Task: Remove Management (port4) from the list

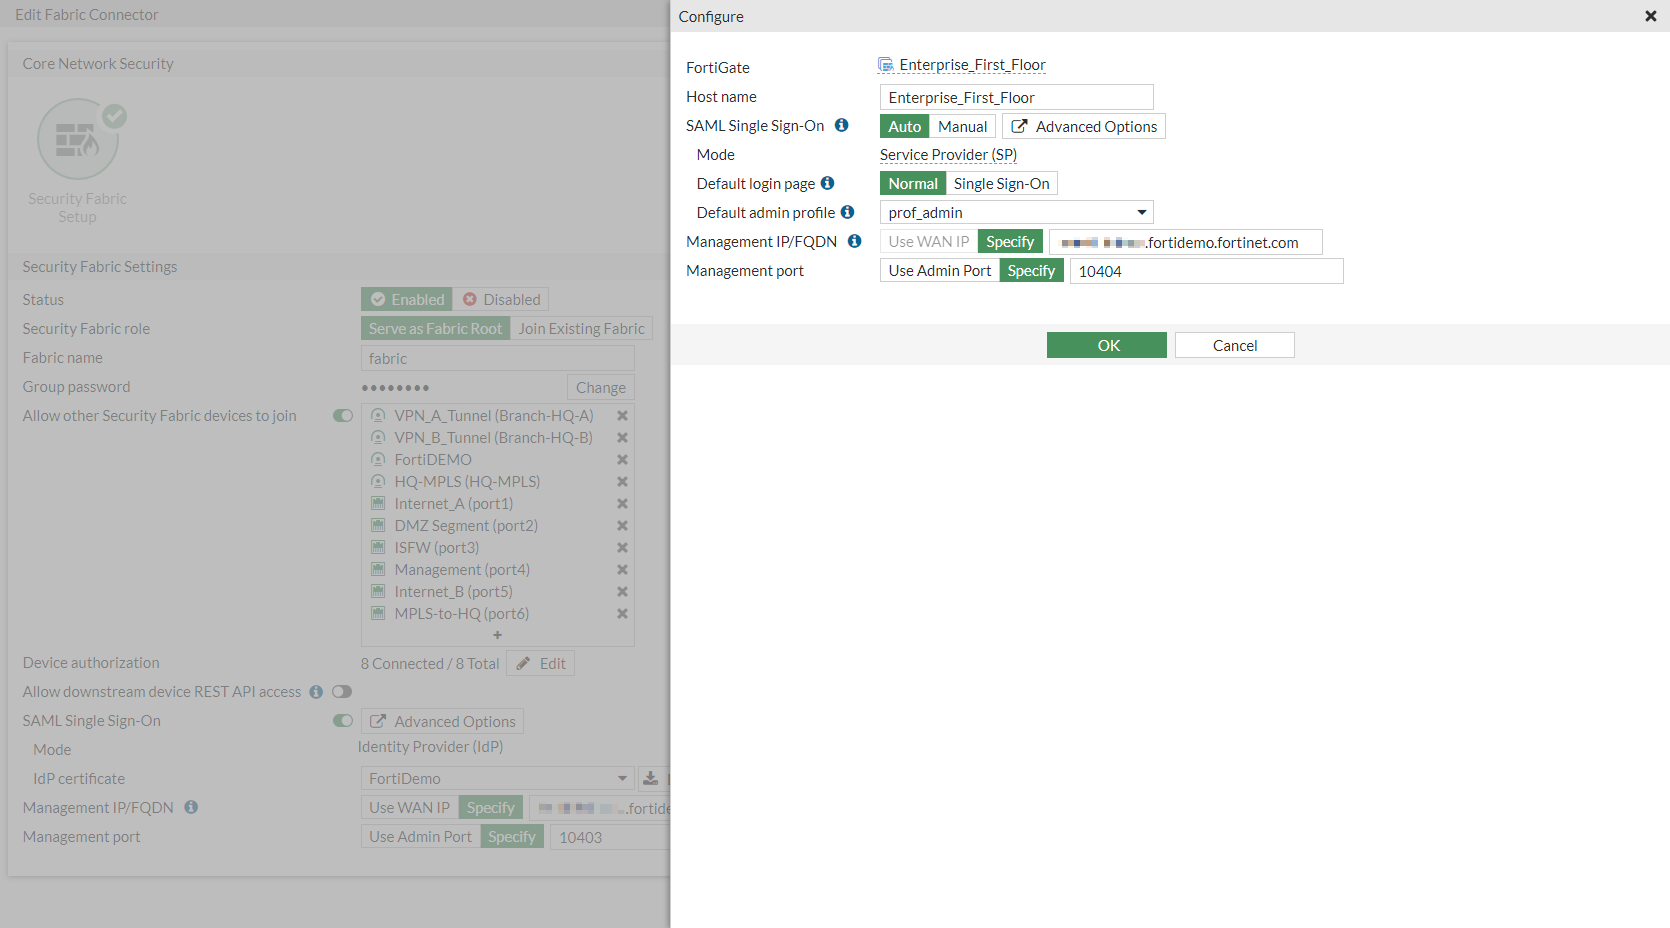Action: tap(622, 570)
